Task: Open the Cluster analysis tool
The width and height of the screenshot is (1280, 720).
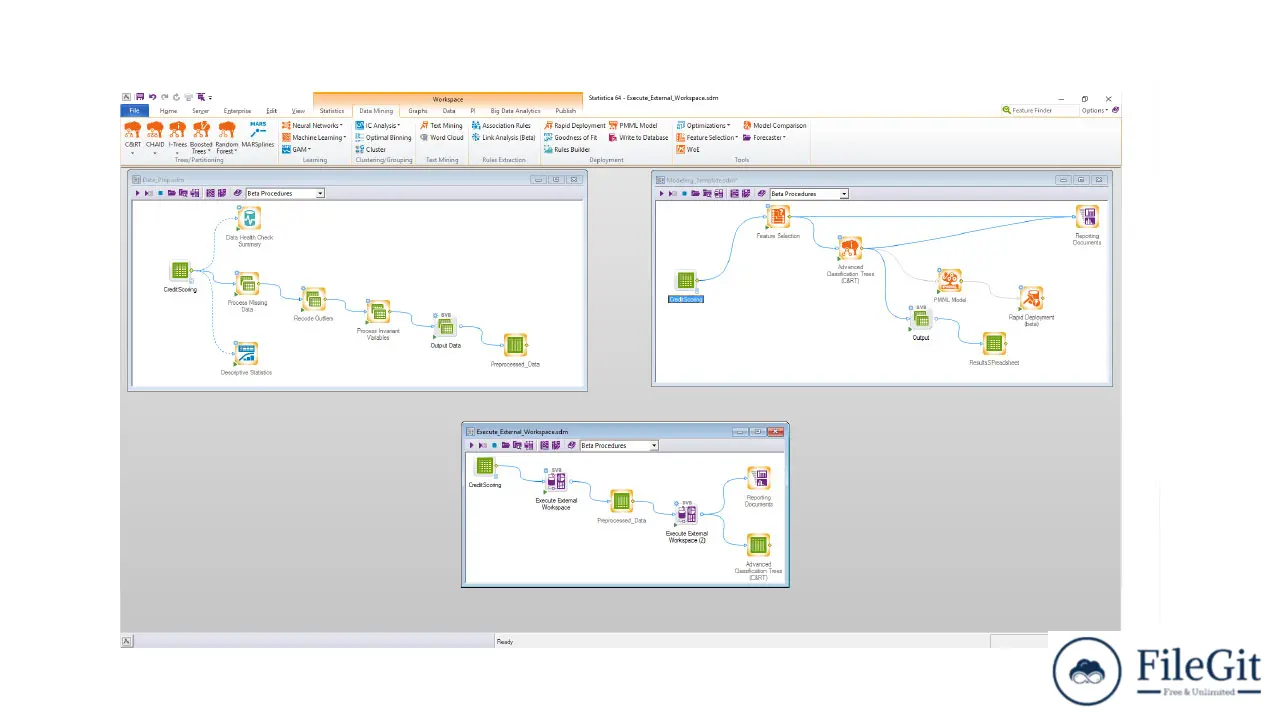Action: (x=371, y=149)
